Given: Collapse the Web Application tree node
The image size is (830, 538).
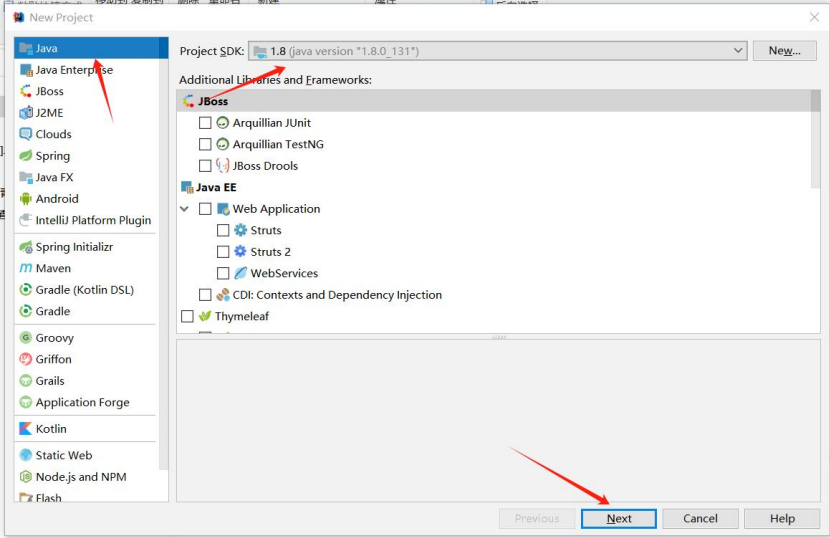Looking at the screenshot, I should pos(185,209).
